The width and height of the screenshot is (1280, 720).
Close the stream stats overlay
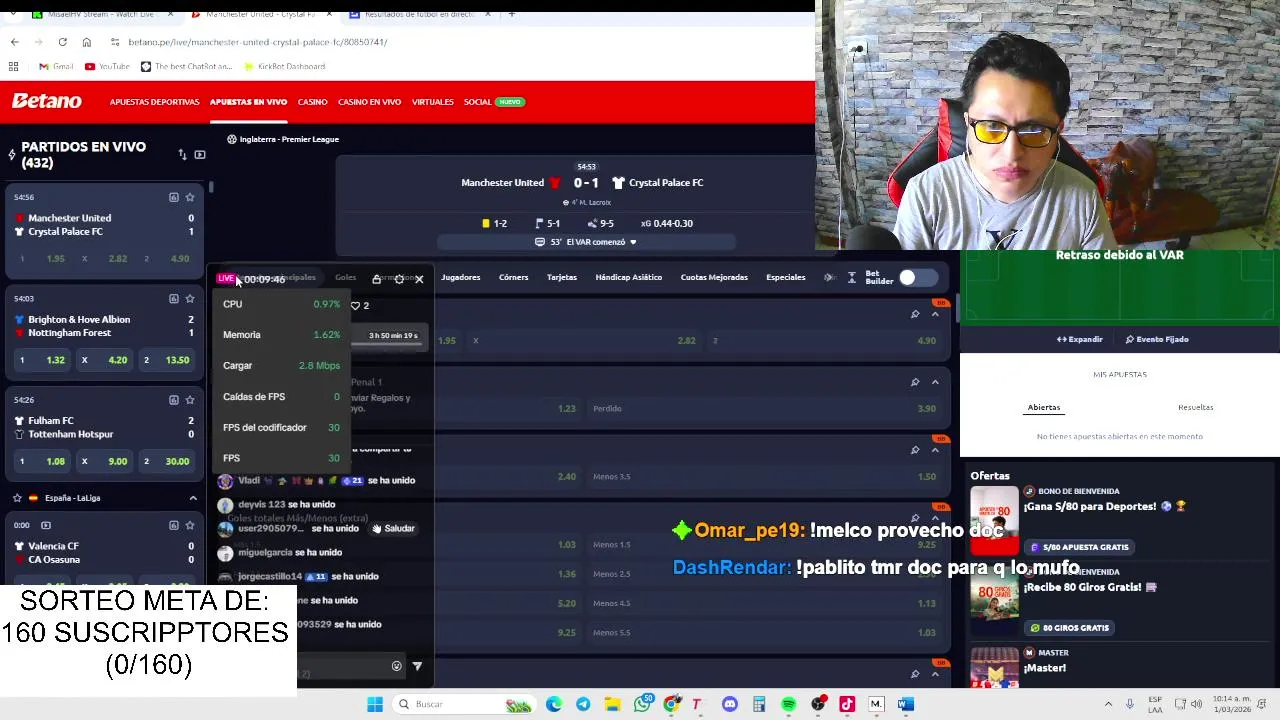419,279
